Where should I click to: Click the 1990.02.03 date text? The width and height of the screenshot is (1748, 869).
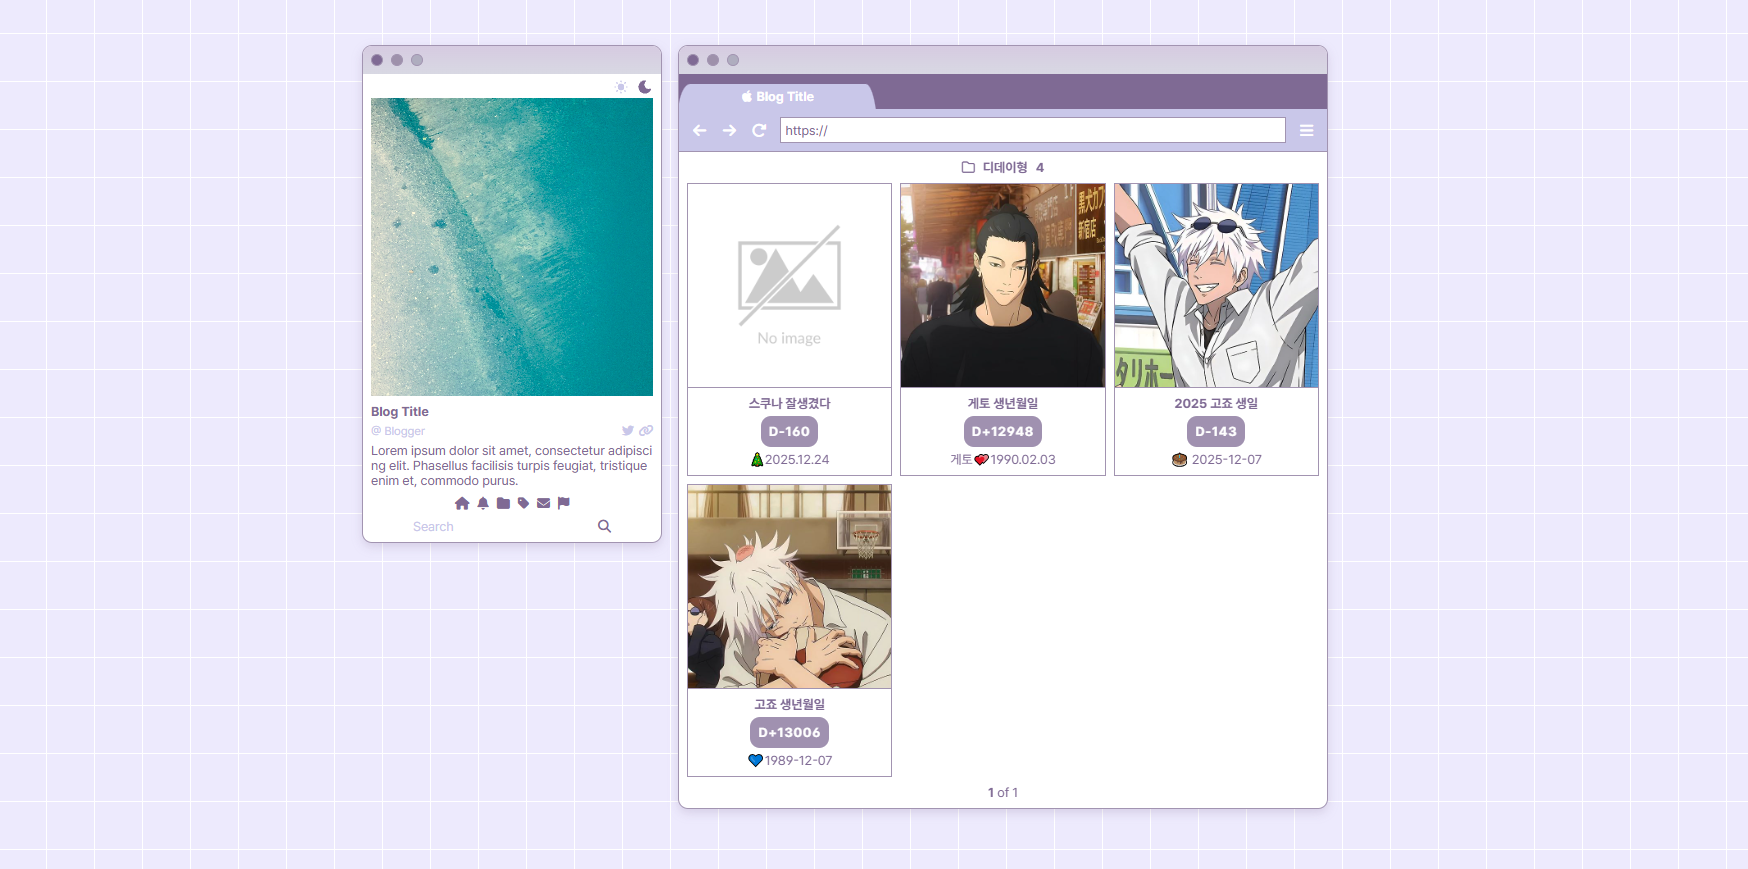point(1023,460)
